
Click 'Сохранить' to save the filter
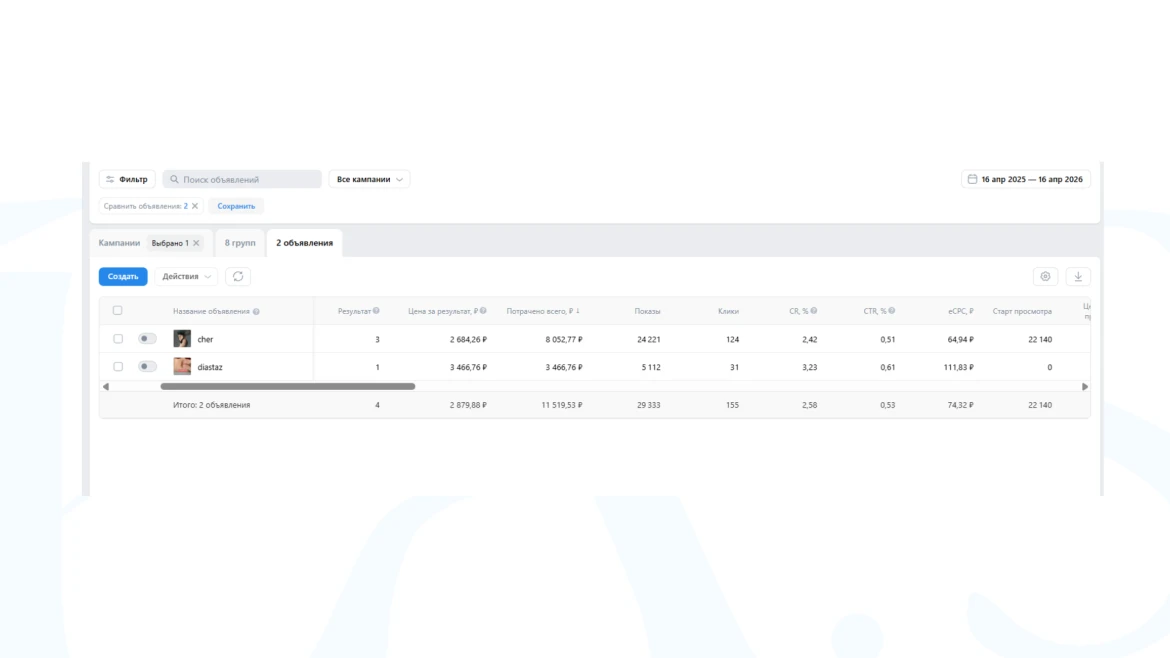pyautogui.click(x=237, y=206)
